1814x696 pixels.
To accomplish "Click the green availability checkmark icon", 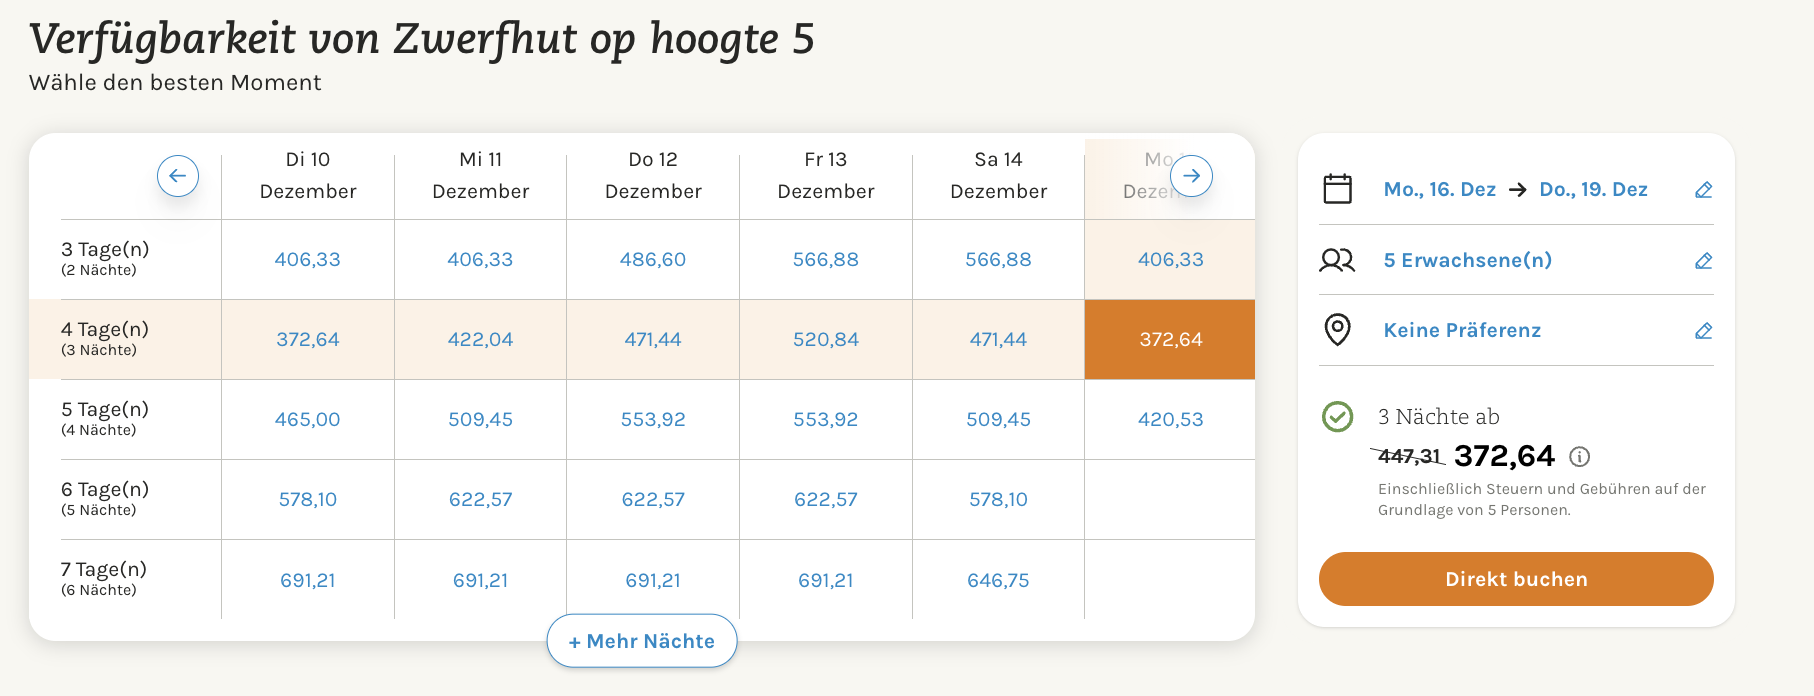I will coord(1337,416).
